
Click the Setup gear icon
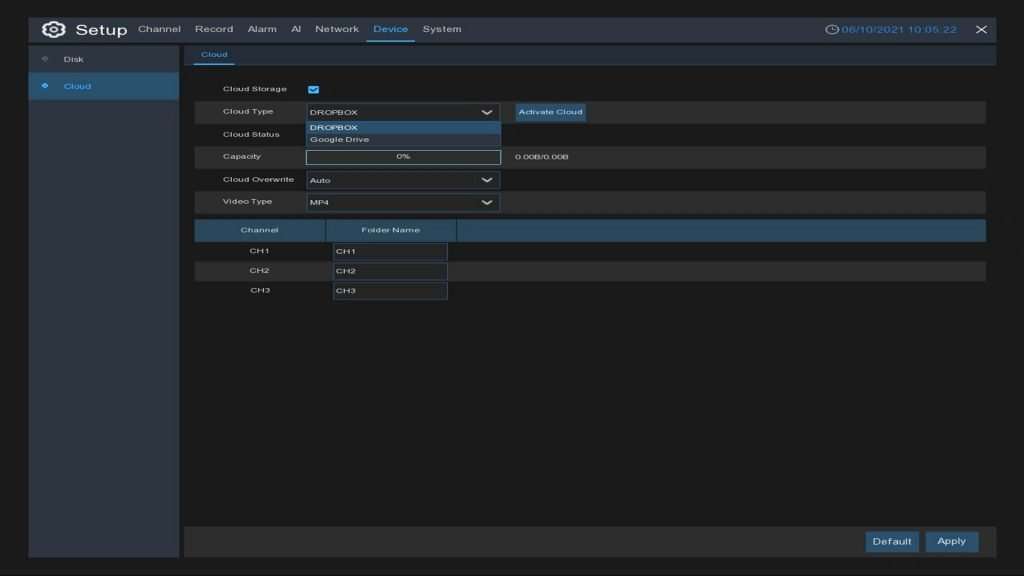point(53,29)
